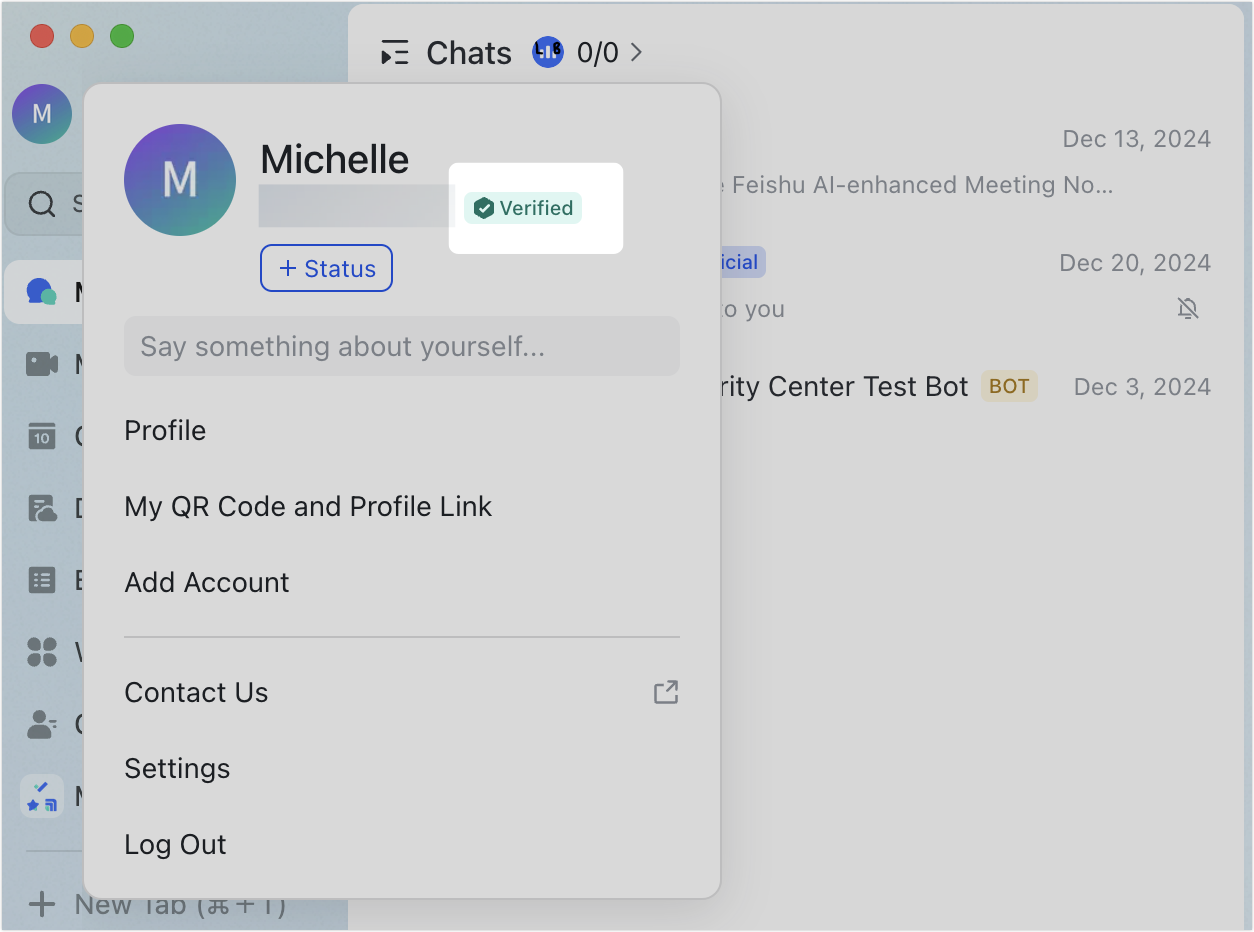
Task: Open Meetings via the video camera icon
Action: tap(41, 364)
